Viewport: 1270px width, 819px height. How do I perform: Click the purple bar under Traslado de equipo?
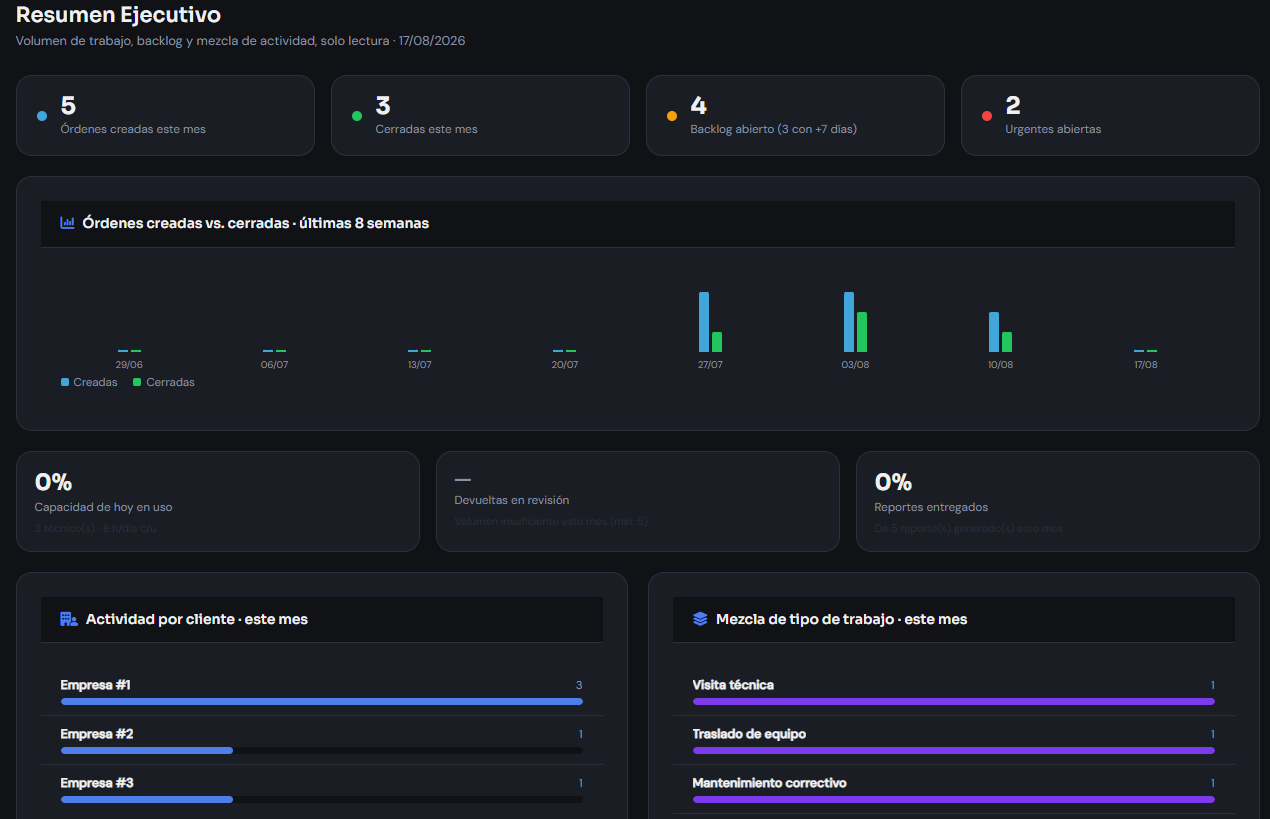(x=954, y=751)
